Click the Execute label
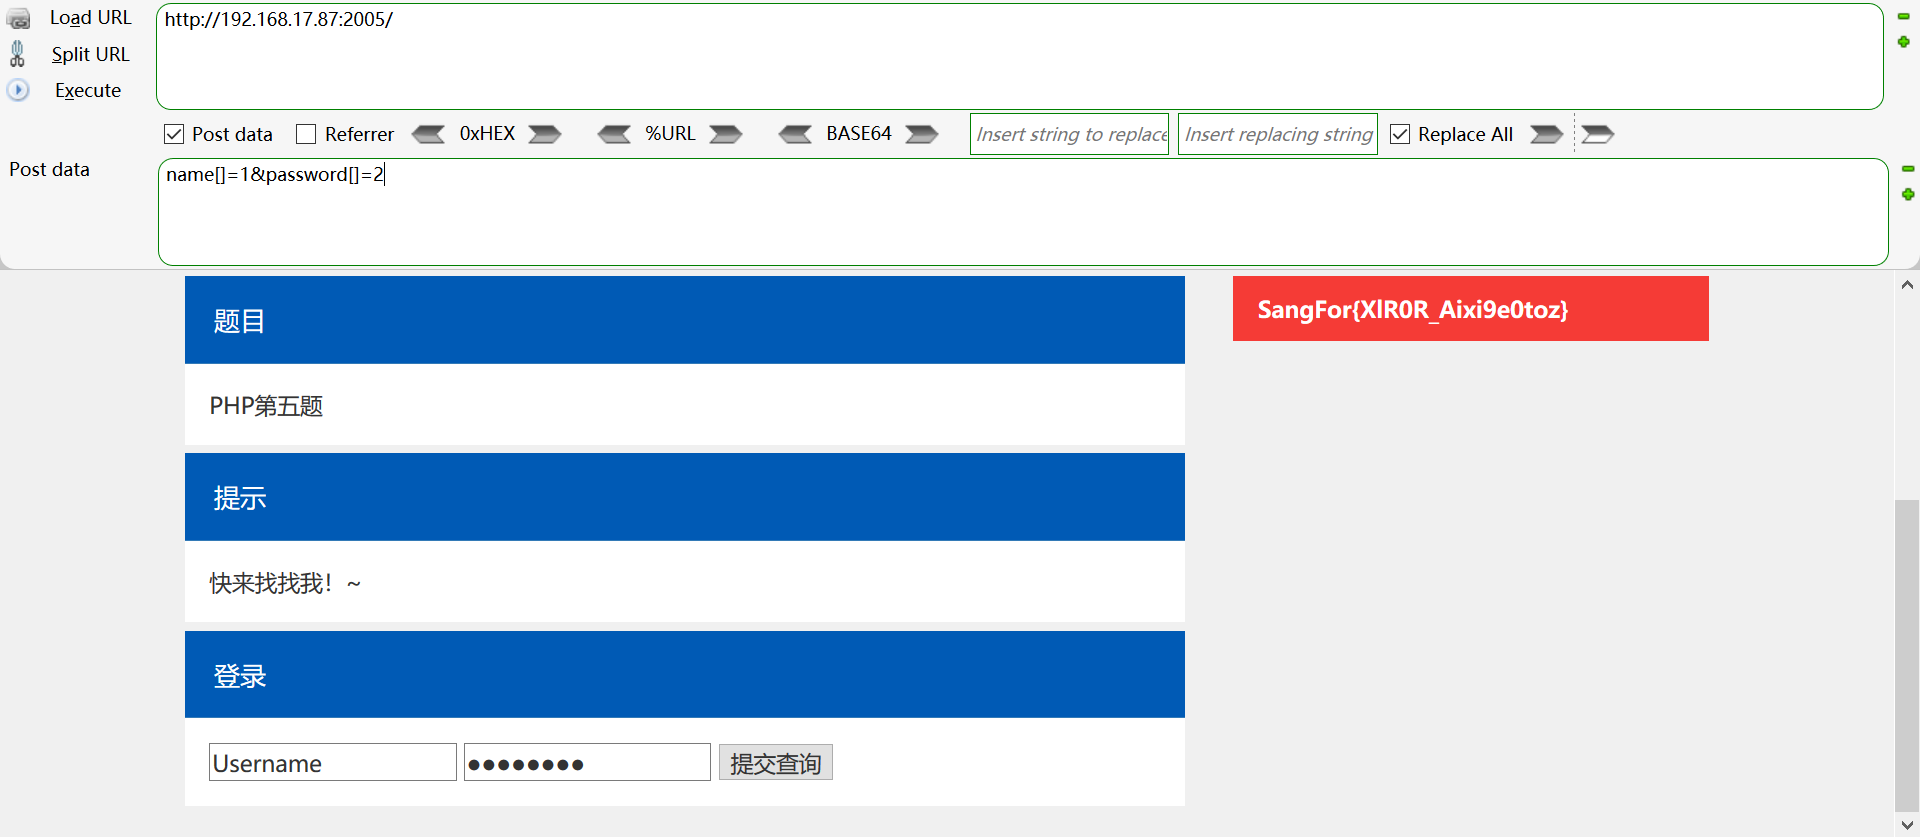Viewport: 1920px width, 837px height. (88, 90)
